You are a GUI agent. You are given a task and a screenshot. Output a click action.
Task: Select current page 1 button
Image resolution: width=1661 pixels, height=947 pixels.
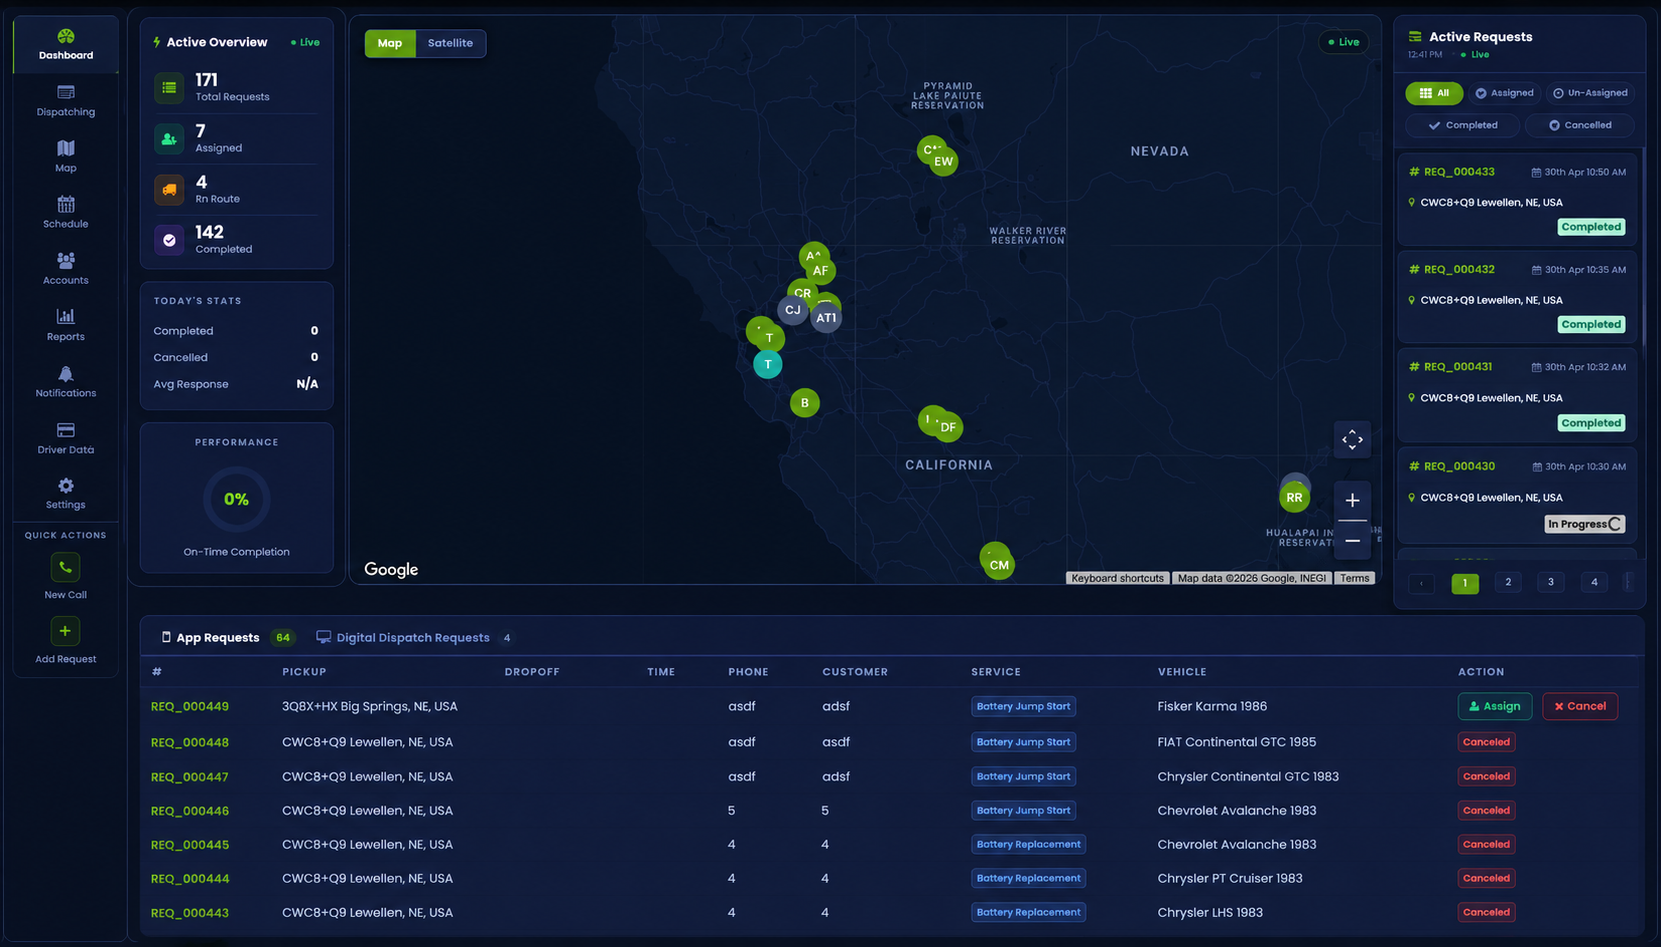[1465, 583]
